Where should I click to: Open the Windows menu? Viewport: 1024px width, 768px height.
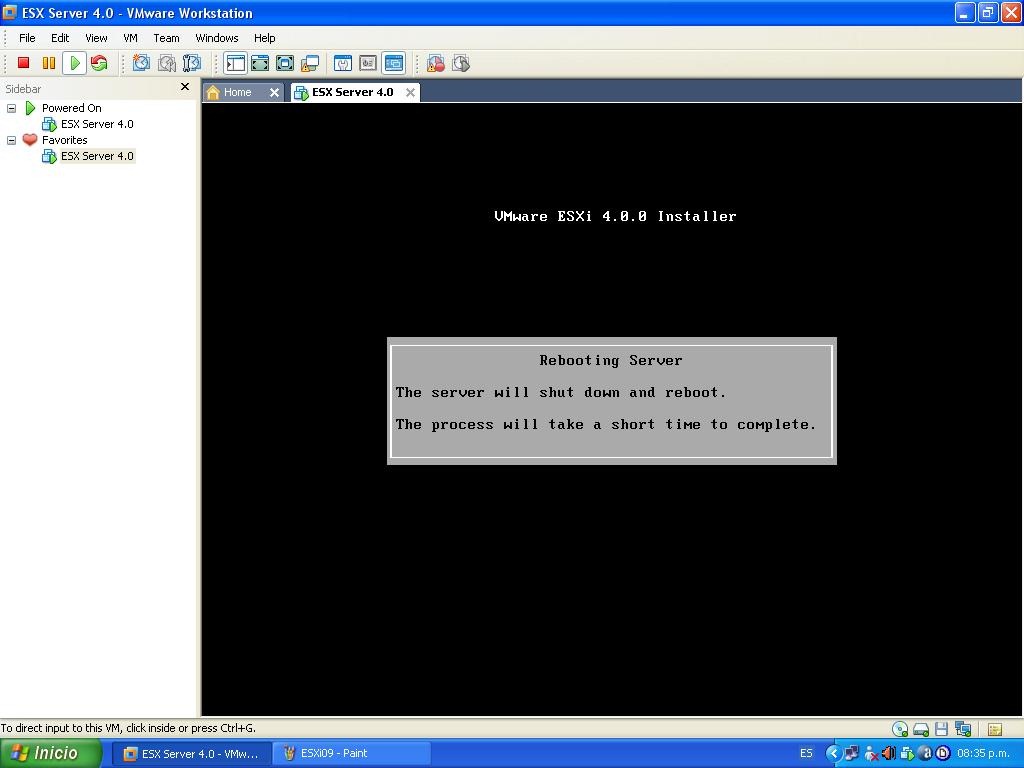pyautogui.click(x=217, y=38)
